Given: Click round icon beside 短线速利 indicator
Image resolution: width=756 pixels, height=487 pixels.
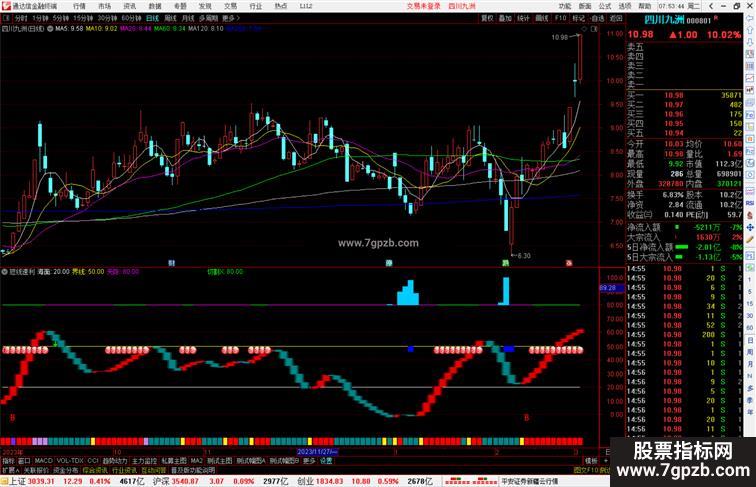Looking at the screenshot, I should click(x=4, y=272).
